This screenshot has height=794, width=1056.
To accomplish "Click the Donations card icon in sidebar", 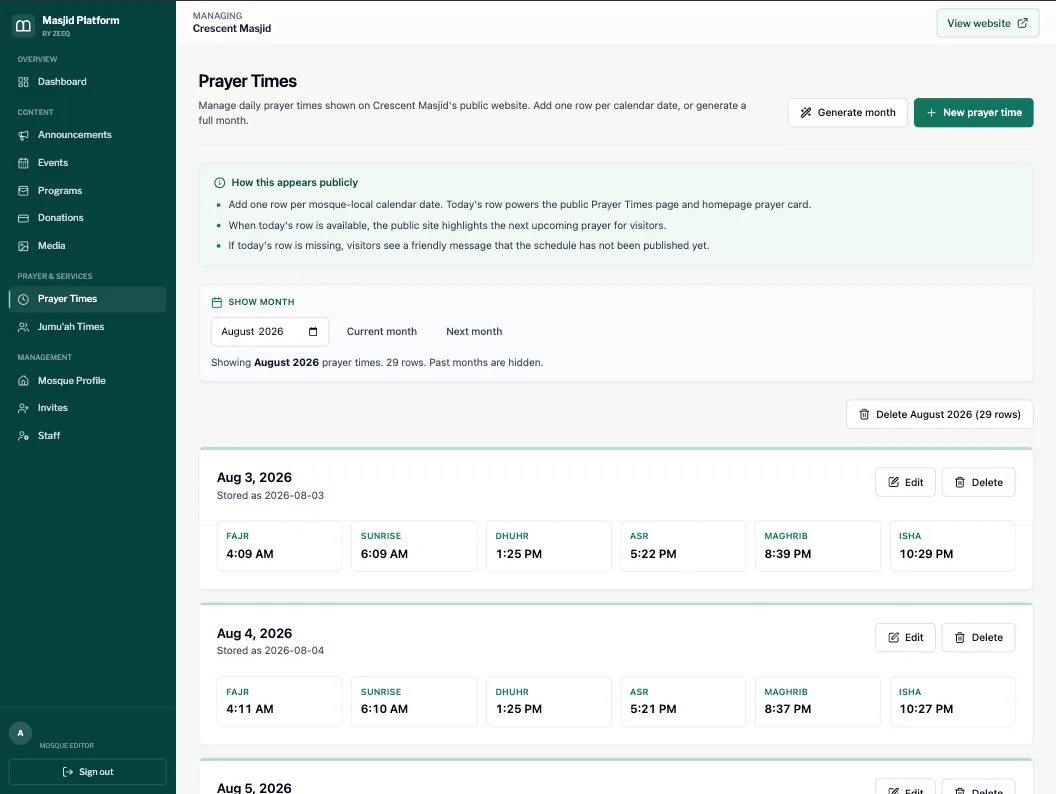I will (24, 218).
